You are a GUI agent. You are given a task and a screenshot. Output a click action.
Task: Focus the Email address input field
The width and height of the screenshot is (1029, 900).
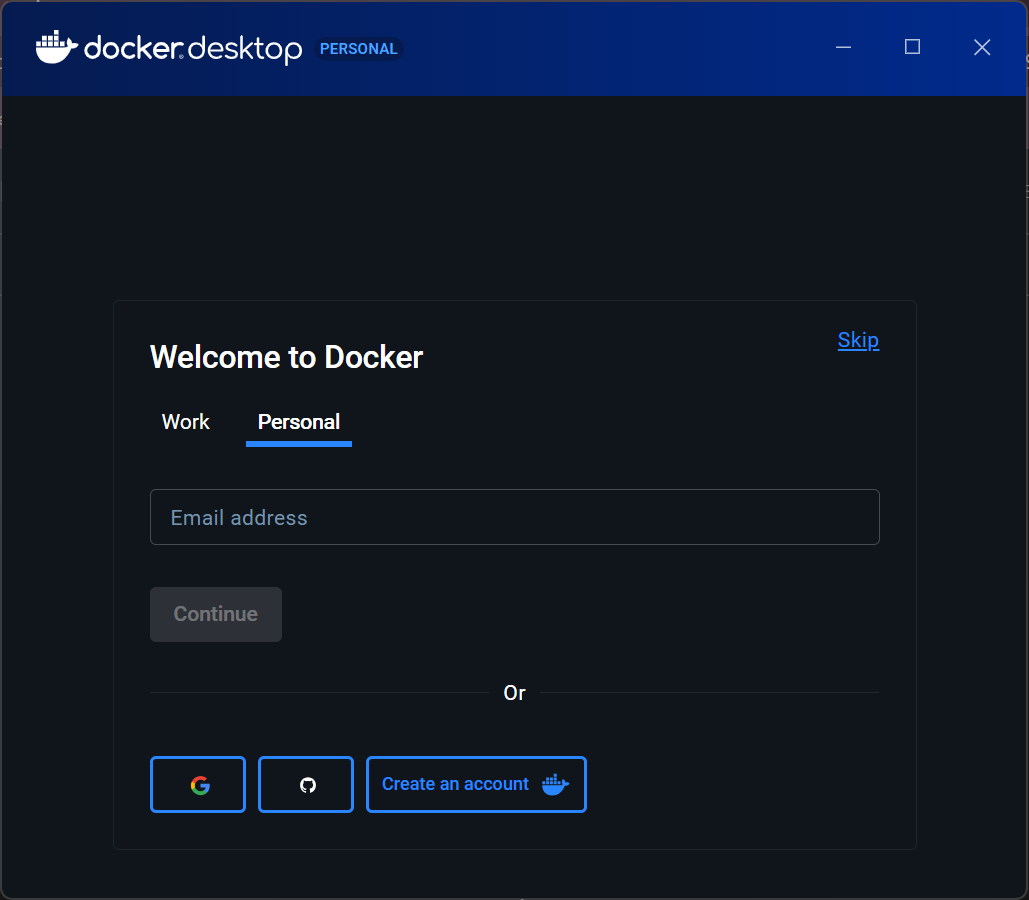514,517
